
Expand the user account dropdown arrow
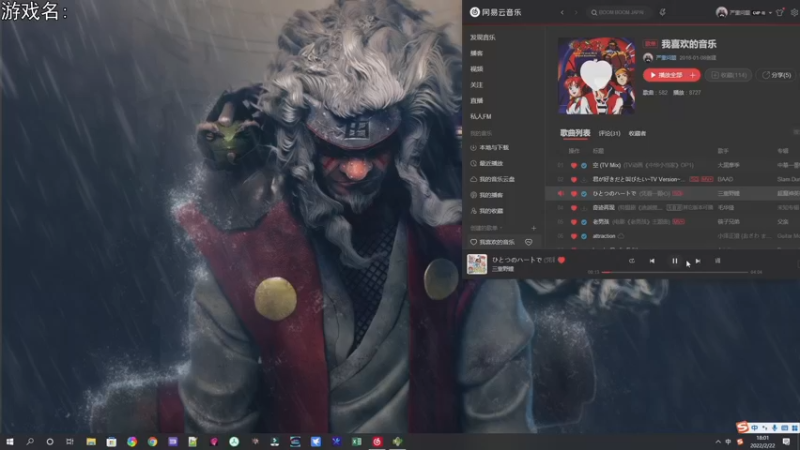tap(770, 13)
